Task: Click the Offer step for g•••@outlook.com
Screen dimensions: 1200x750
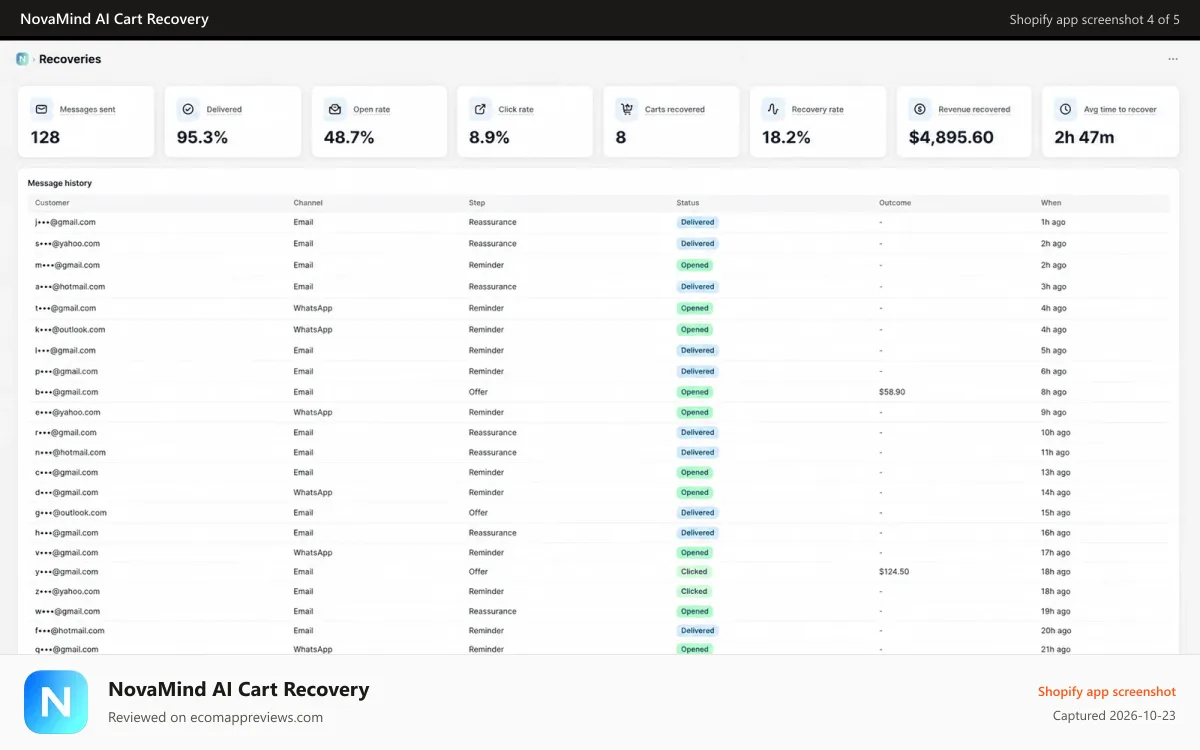Action: tap(478, 512)
